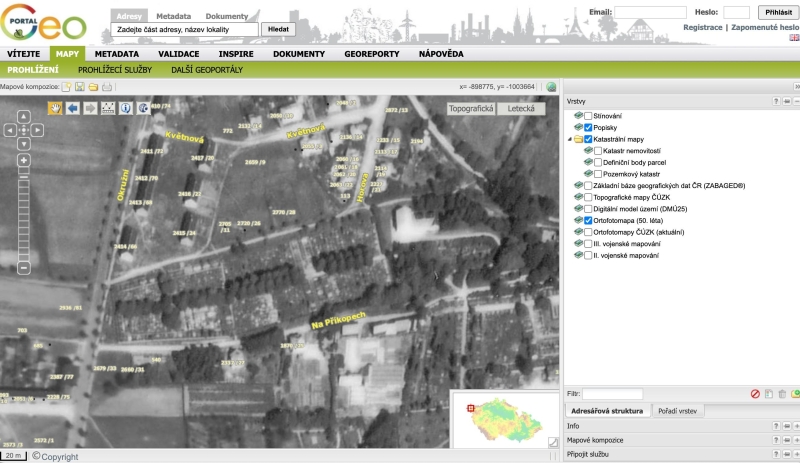
Task: Uncheck the Ortofotomapa (50. léta) layer
Action: (x=588, y=219)
